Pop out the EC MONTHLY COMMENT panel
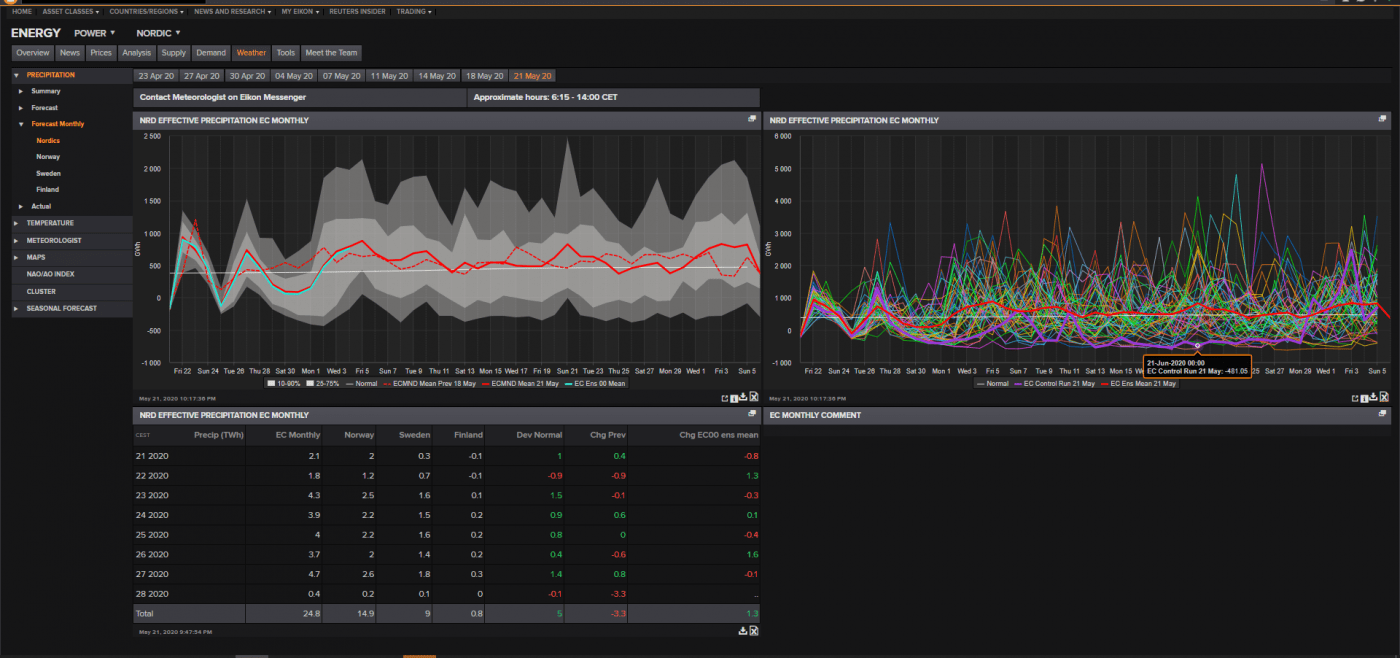The width and height of the screenshot is (1400, 658). pos(1383,415)
